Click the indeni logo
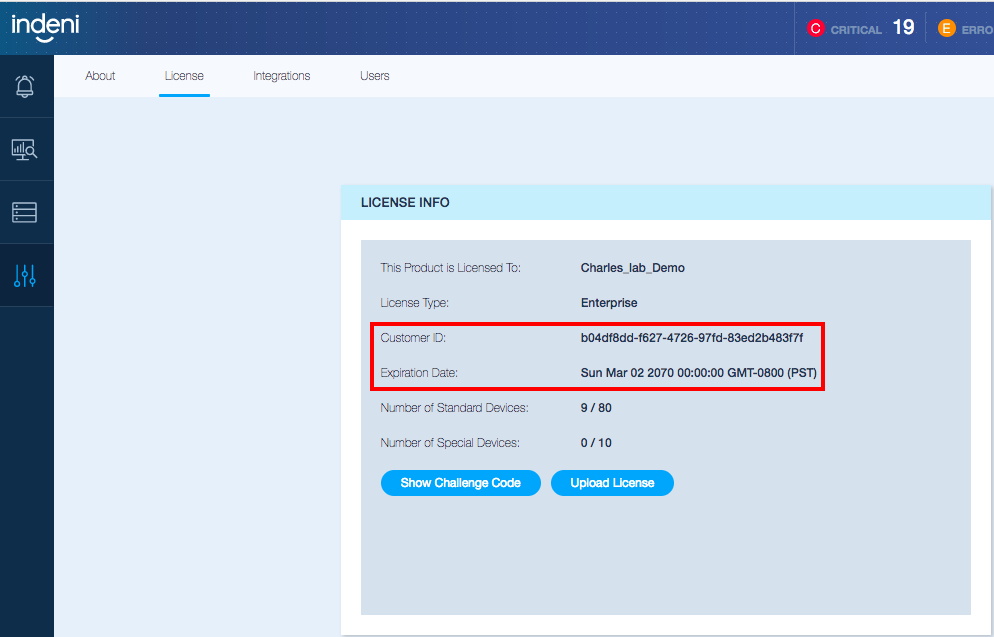994x637 pixels. tap(45, 27)
